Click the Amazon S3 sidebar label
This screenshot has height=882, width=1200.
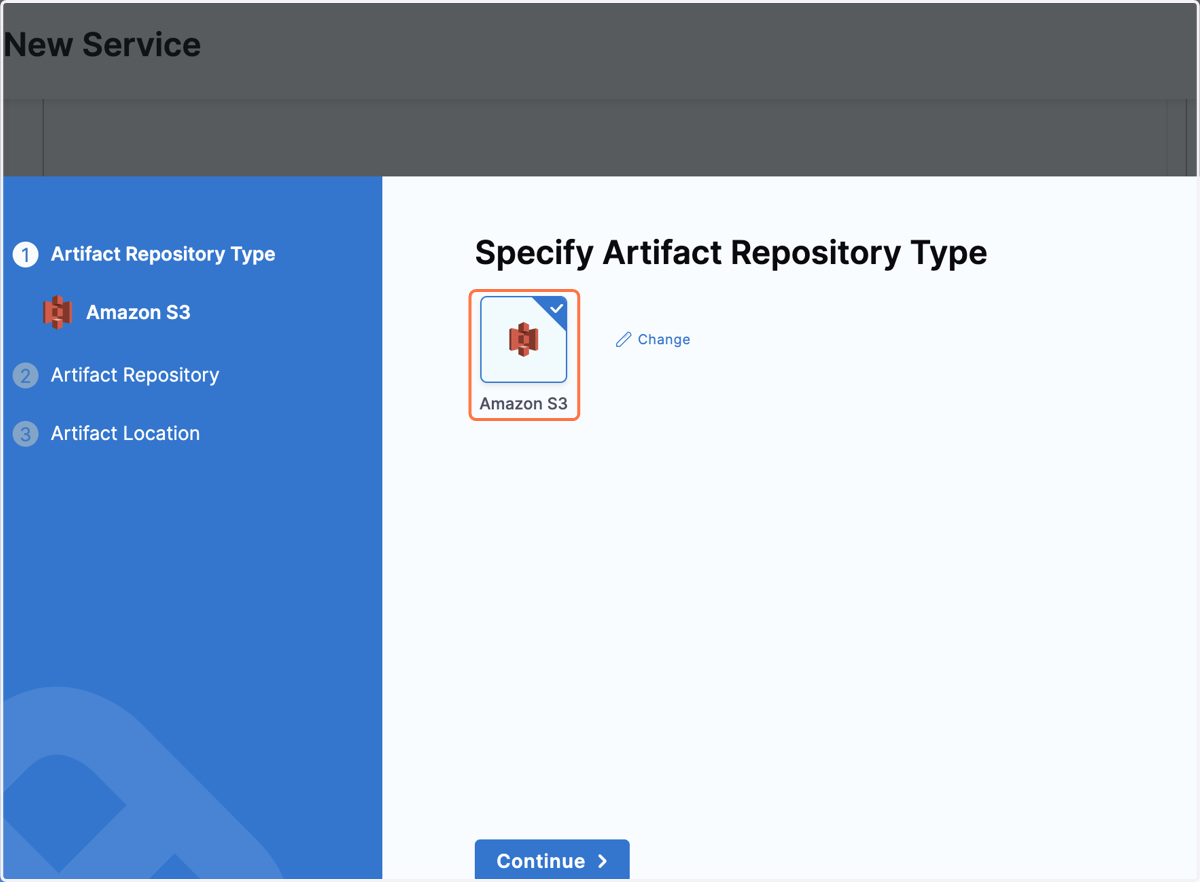138,312
